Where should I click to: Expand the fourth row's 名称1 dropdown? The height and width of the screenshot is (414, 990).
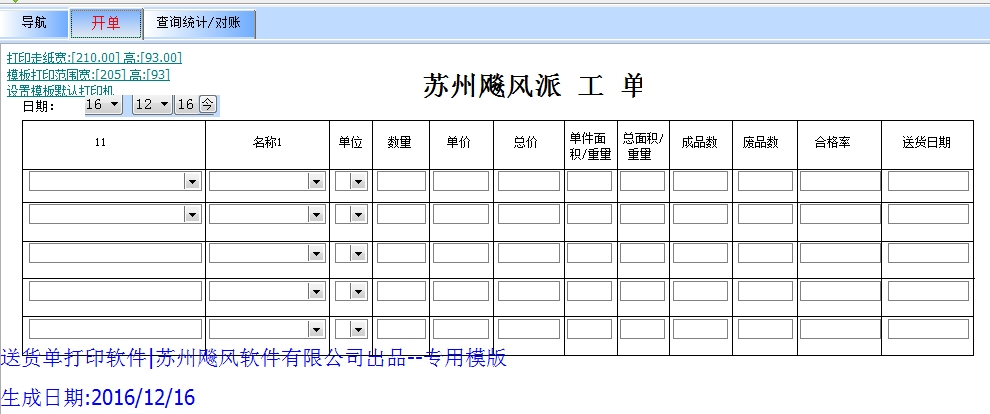tap(316, 292)
